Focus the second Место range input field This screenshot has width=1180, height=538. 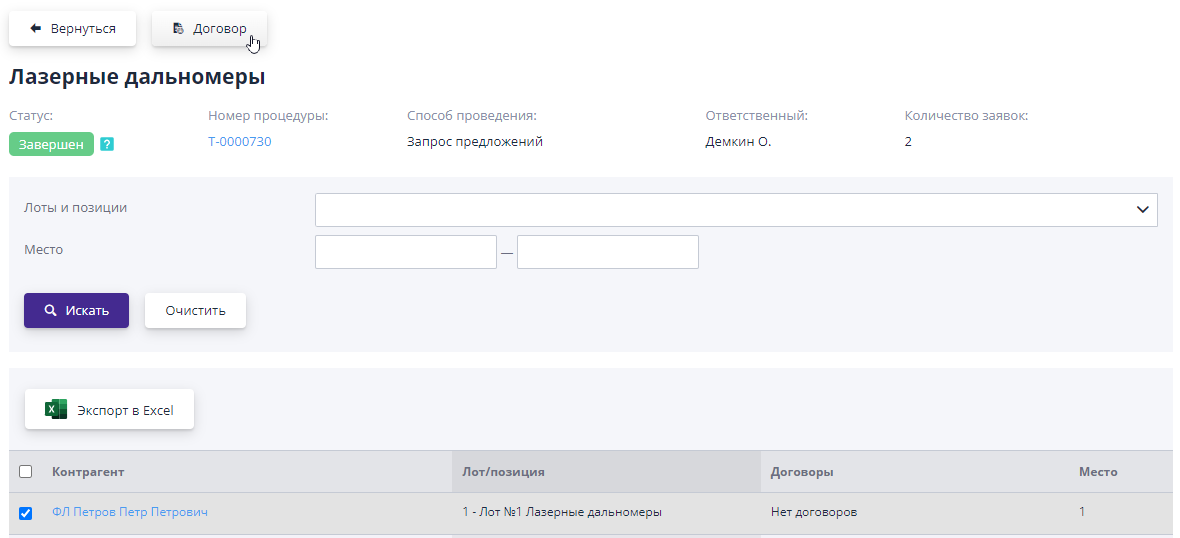coord(607,252)
